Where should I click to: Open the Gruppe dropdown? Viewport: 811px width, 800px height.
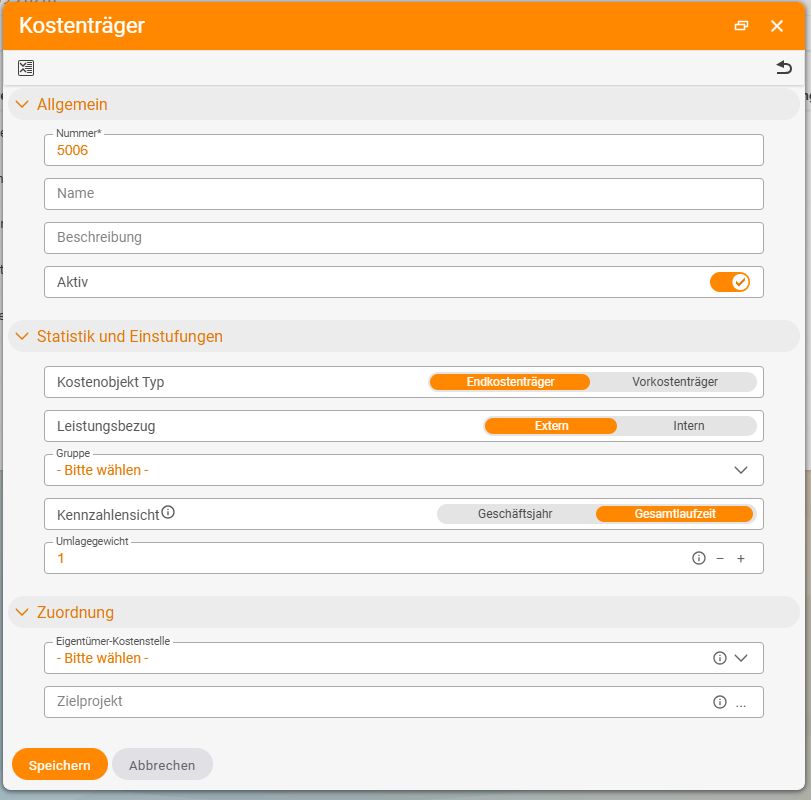click(404, 470)
